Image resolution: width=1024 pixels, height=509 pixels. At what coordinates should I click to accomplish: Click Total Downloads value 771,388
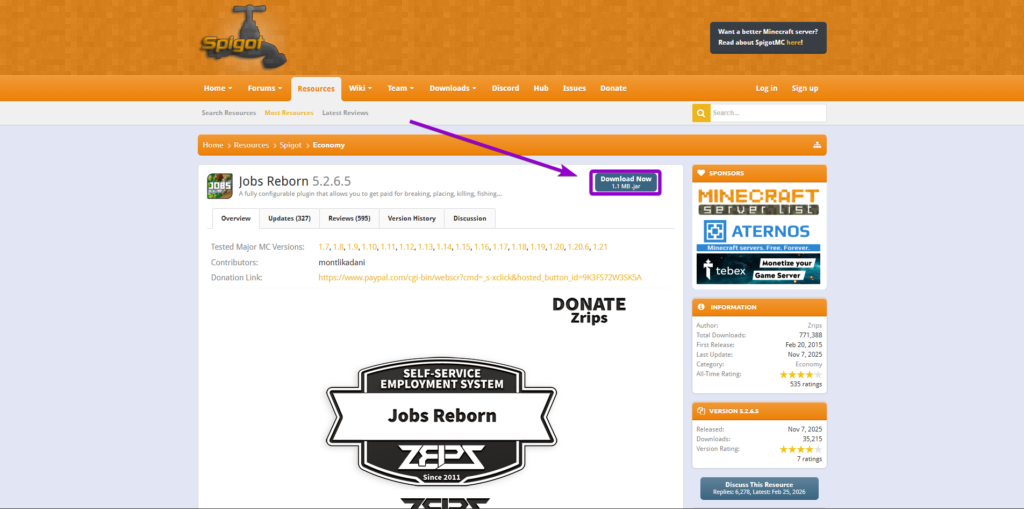coord(810,335)
